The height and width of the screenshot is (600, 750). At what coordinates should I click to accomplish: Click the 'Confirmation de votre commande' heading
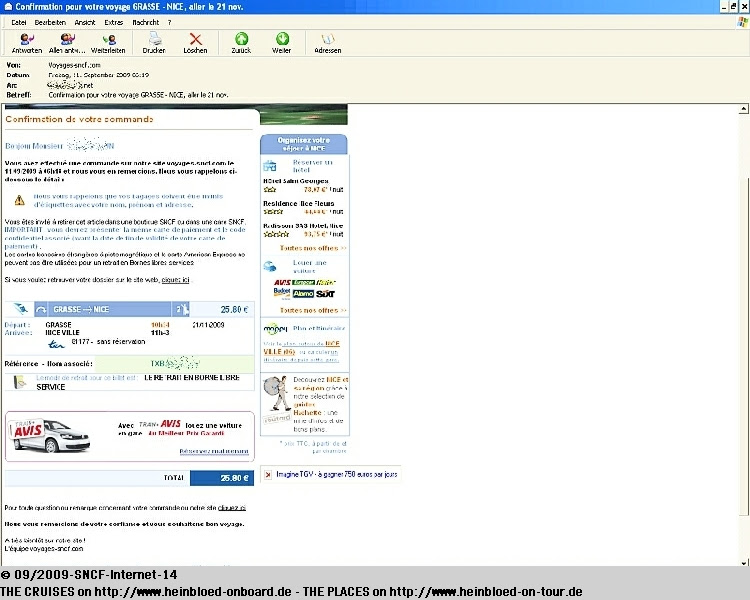tap(79, 119)
